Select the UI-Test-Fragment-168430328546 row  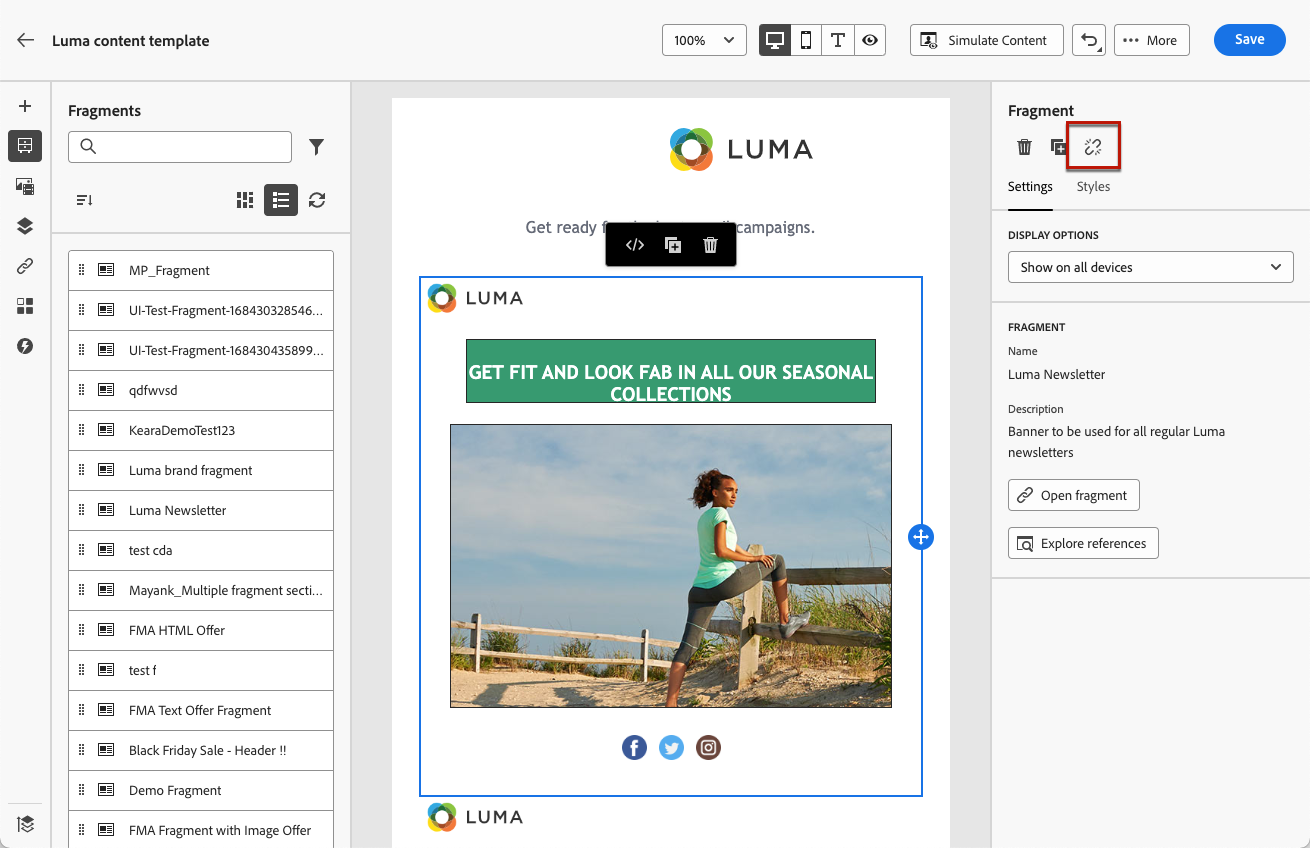pos(201,310)
